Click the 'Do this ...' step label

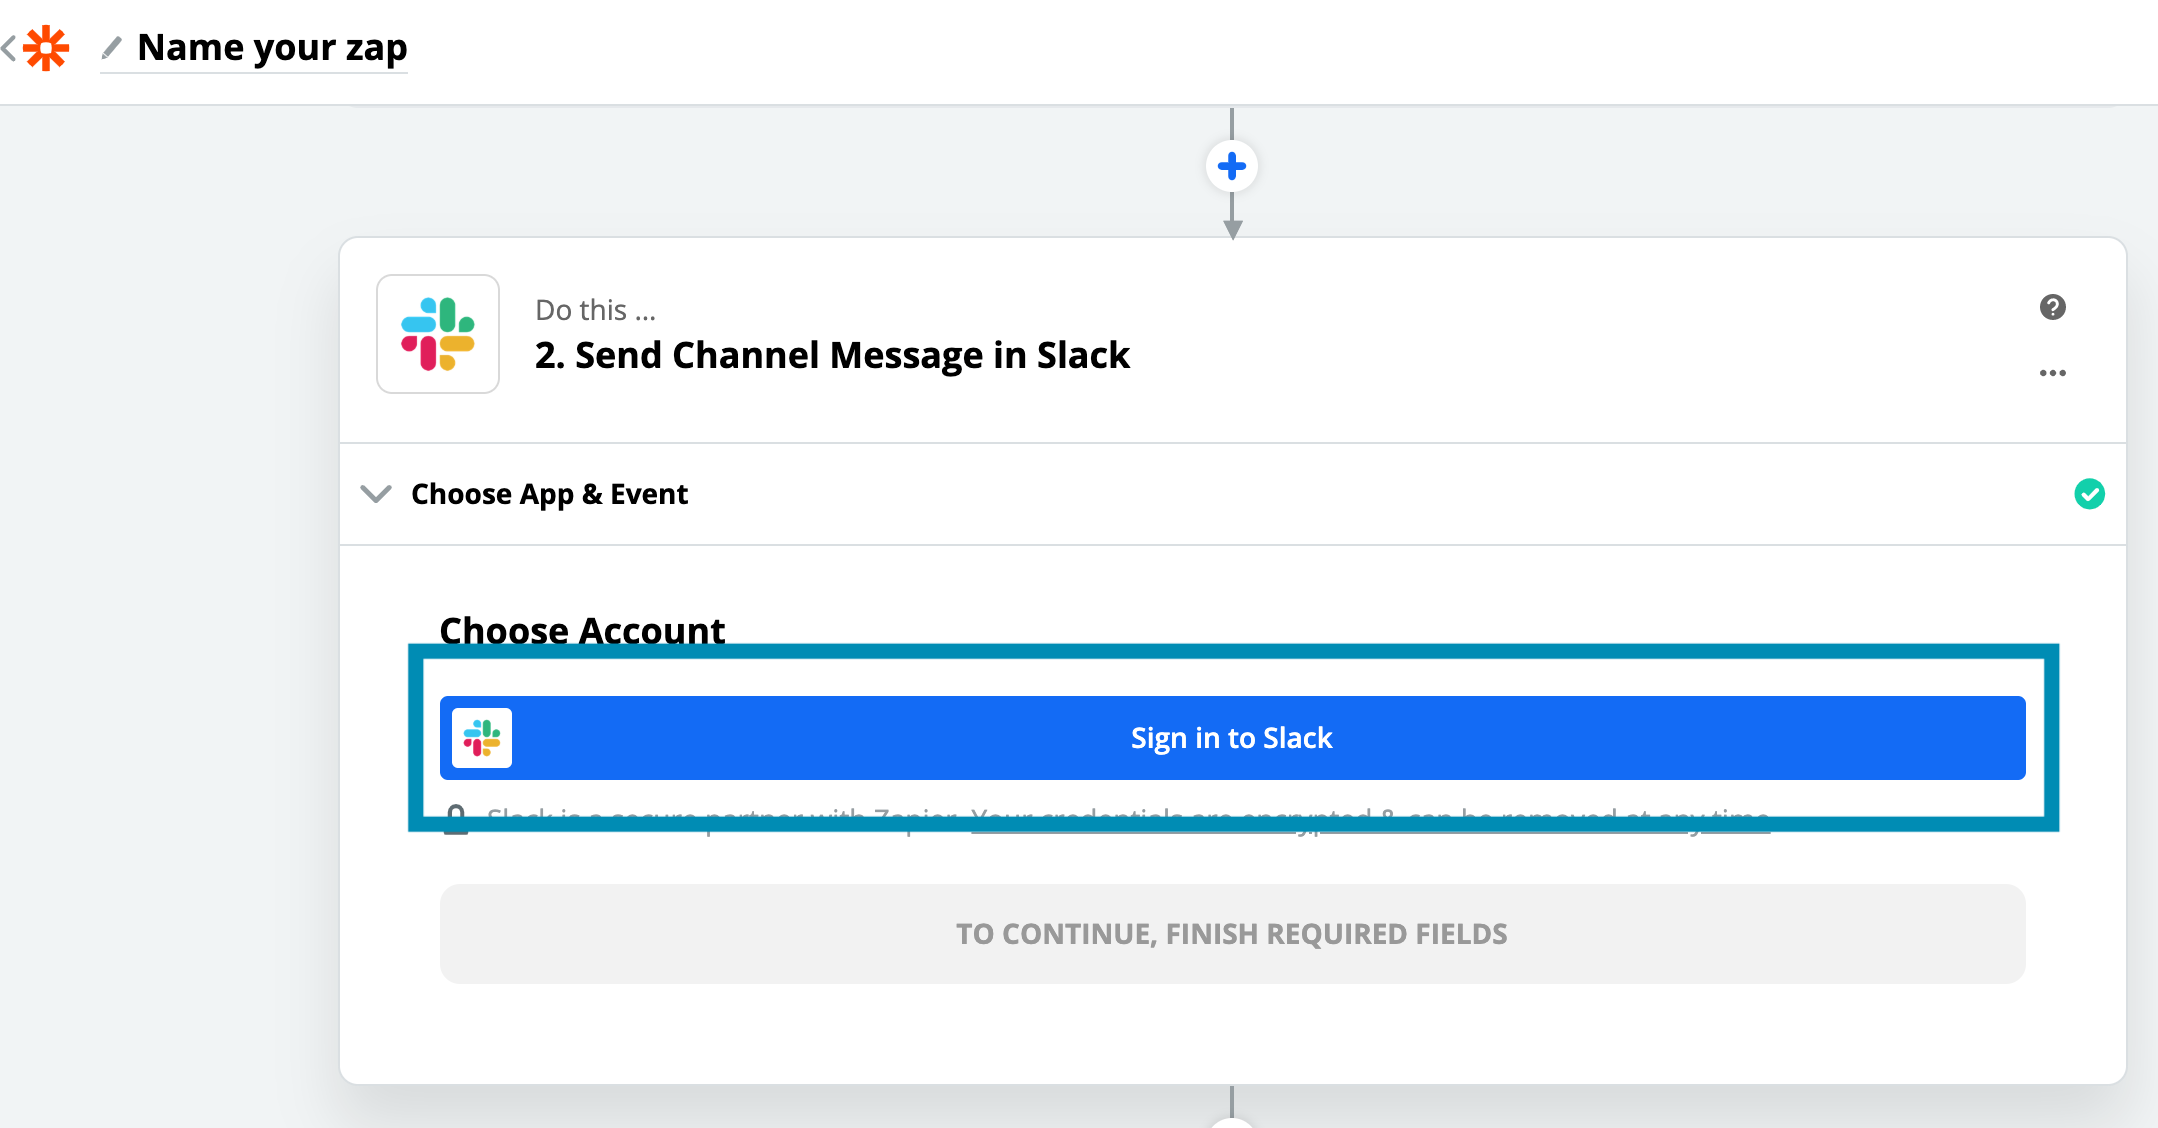[595, 310]
